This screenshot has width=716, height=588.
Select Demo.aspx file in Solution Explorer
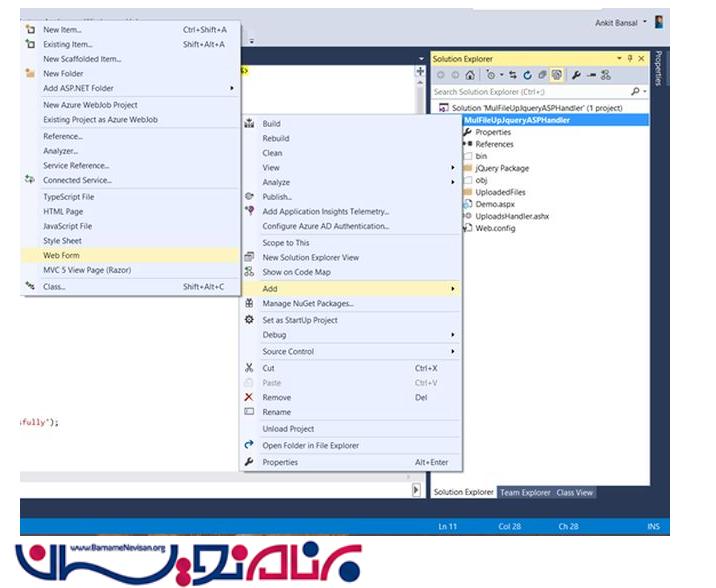[495, 204]
